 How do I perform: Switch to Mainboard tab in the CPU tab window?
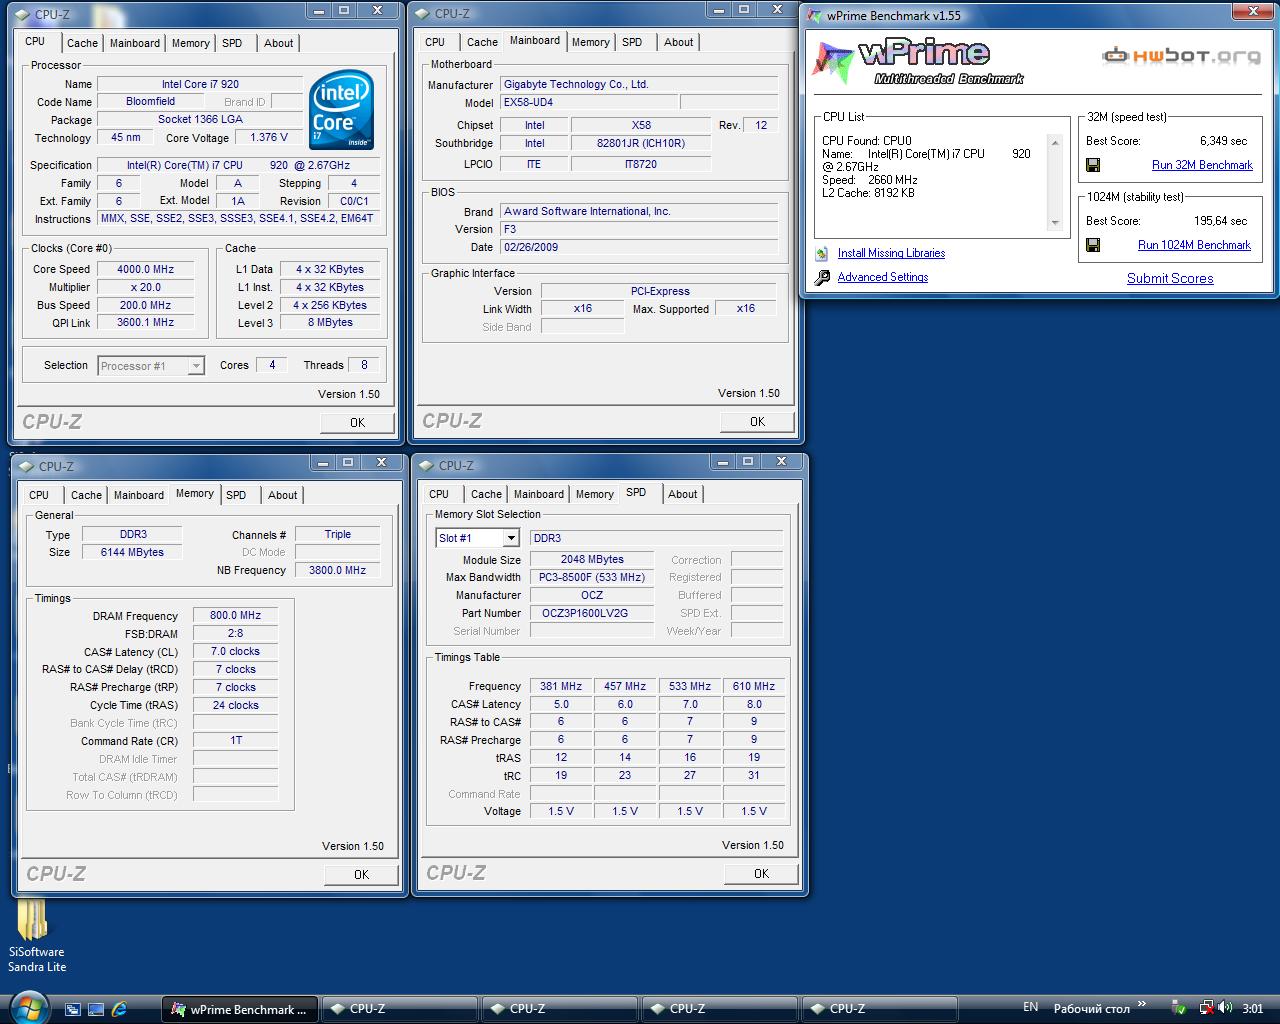tap(134, 43)
